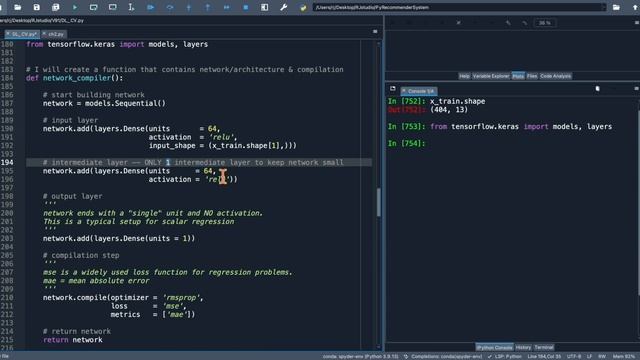
Task: Stop debugging with the square icon
Action: point(246,7)
